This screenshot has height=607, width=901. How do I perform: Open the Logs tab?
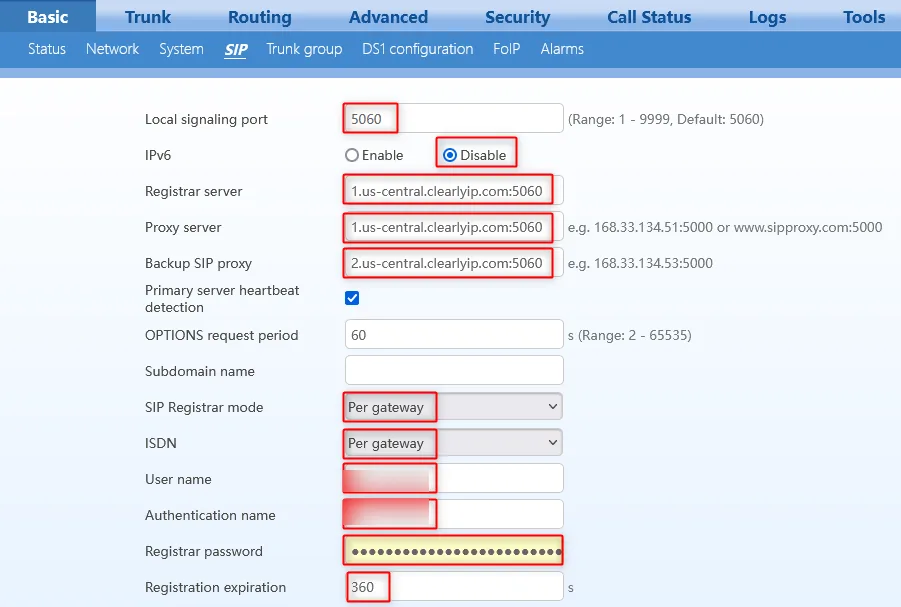[x=767, y=17]
